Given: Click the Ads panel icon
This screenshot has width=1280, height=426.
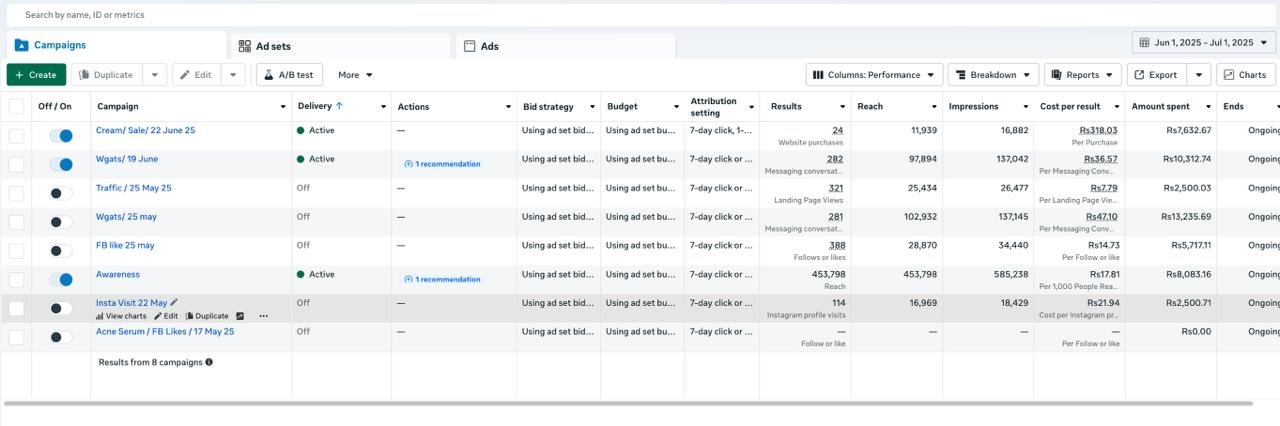Looking at the screenshot, I should click(x=469, y=46).
